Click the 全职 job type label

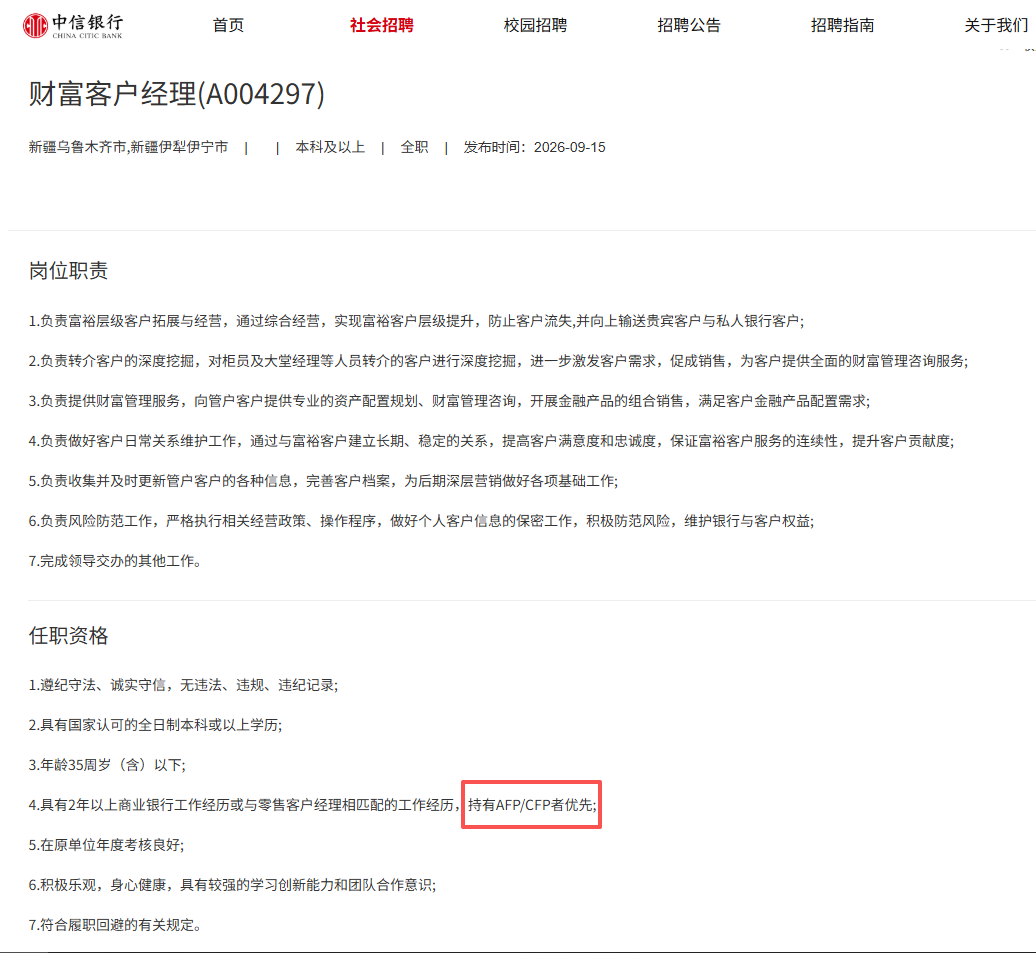click(414, 147)
